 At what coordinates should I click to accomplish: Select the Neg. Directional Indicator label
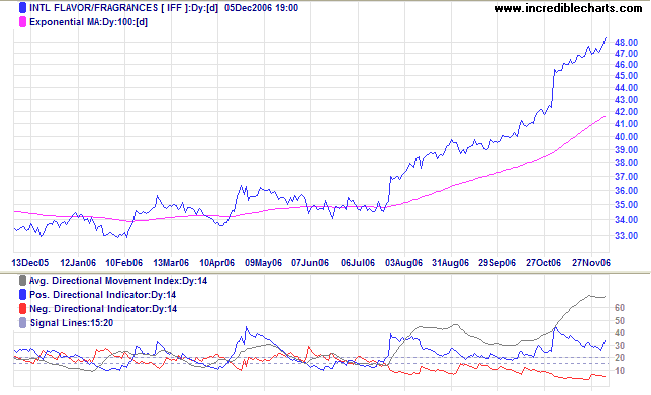coord(103,309)
